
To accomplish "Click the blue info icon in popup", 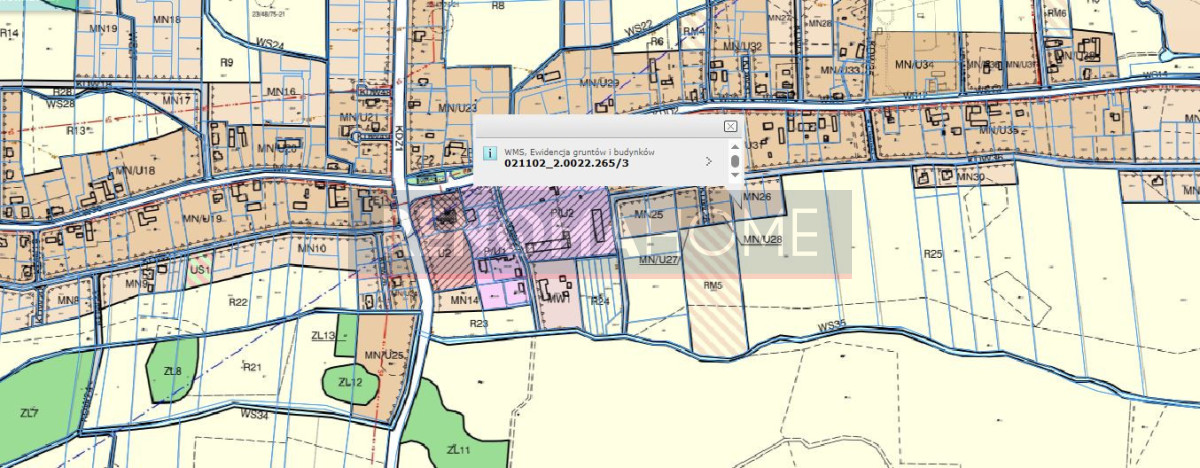I will (x=489, y=153).
